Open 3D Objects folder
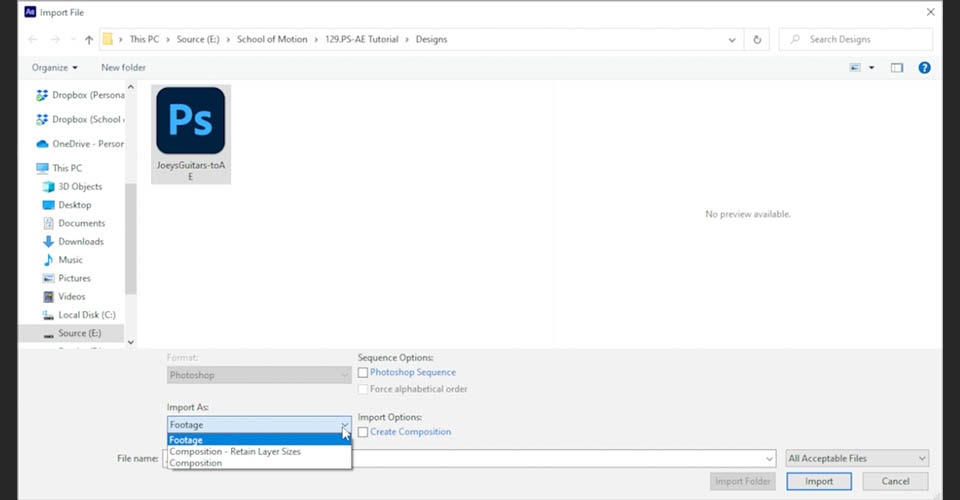 tap(72, 186)
